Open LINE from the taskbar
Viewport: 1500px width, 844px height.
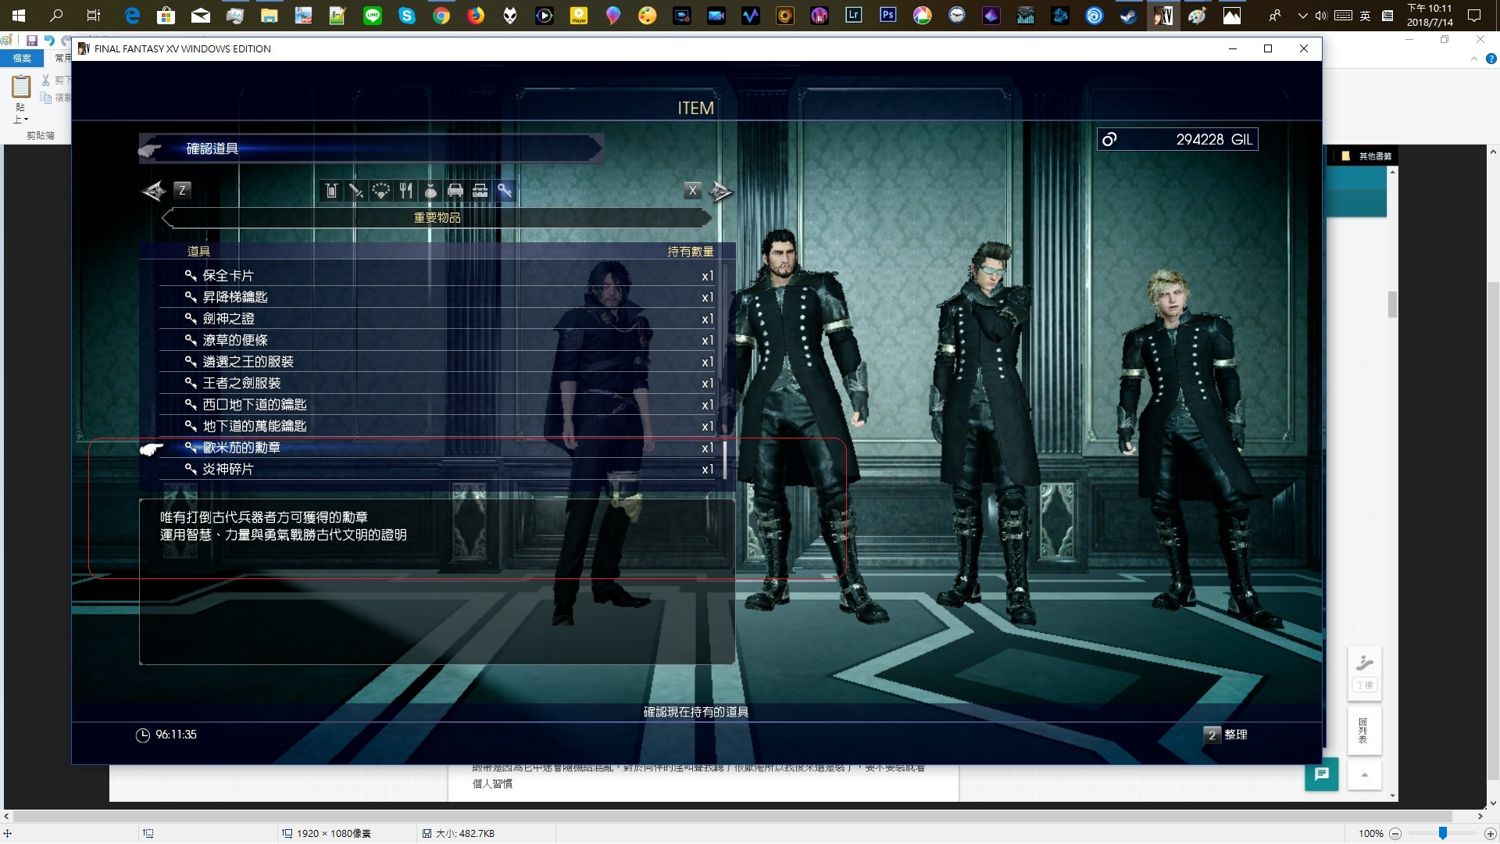[372, 15]
